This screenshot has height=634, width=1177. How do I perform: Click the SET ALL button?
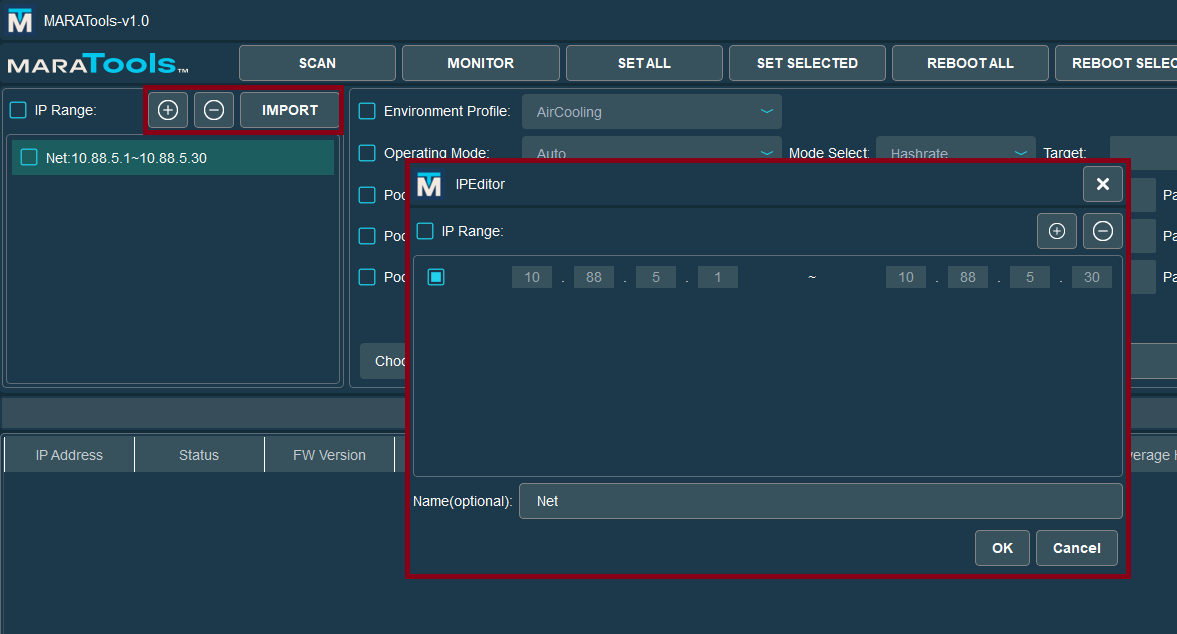click(644, 63)
